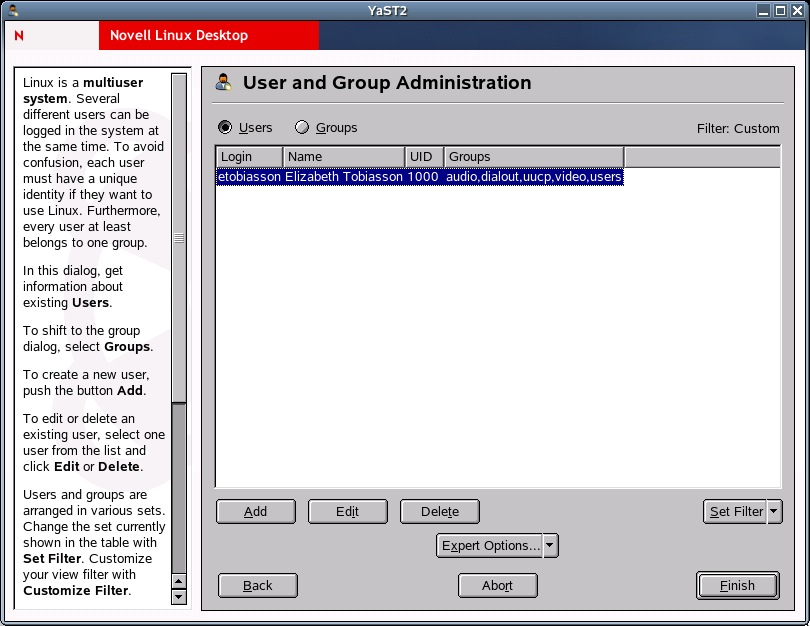Maximize the YaST2 window

click(781, 10)
